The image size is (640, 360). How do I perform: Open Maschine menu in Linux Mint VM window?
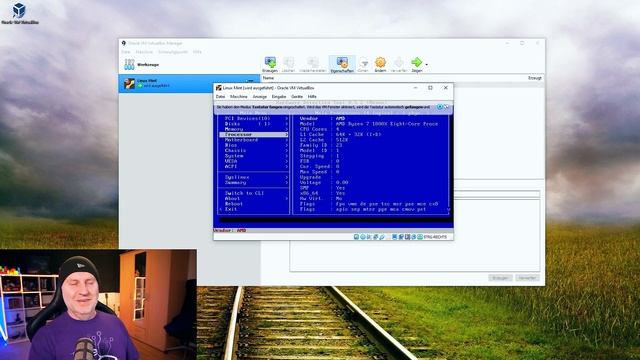(239, 97)
